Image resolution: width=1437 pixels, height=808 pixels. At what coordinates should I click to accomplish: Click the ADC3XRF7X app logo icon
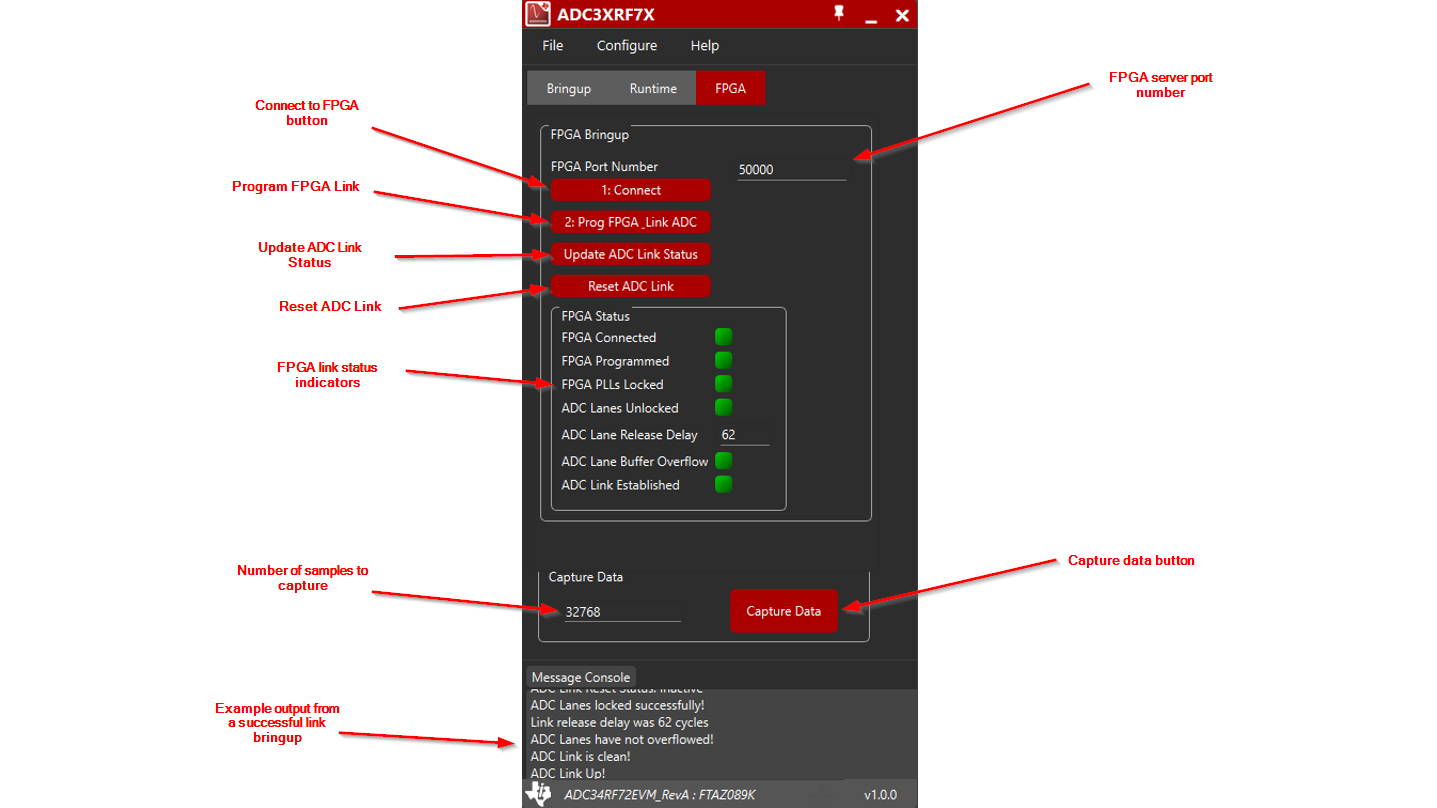coord(538,14)
